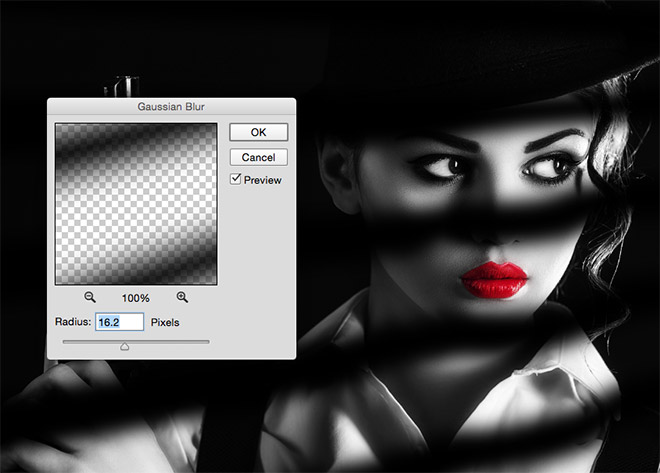Click the slider track left of the handle
This screenshot has width=660, height=473.
click(91, 342)
